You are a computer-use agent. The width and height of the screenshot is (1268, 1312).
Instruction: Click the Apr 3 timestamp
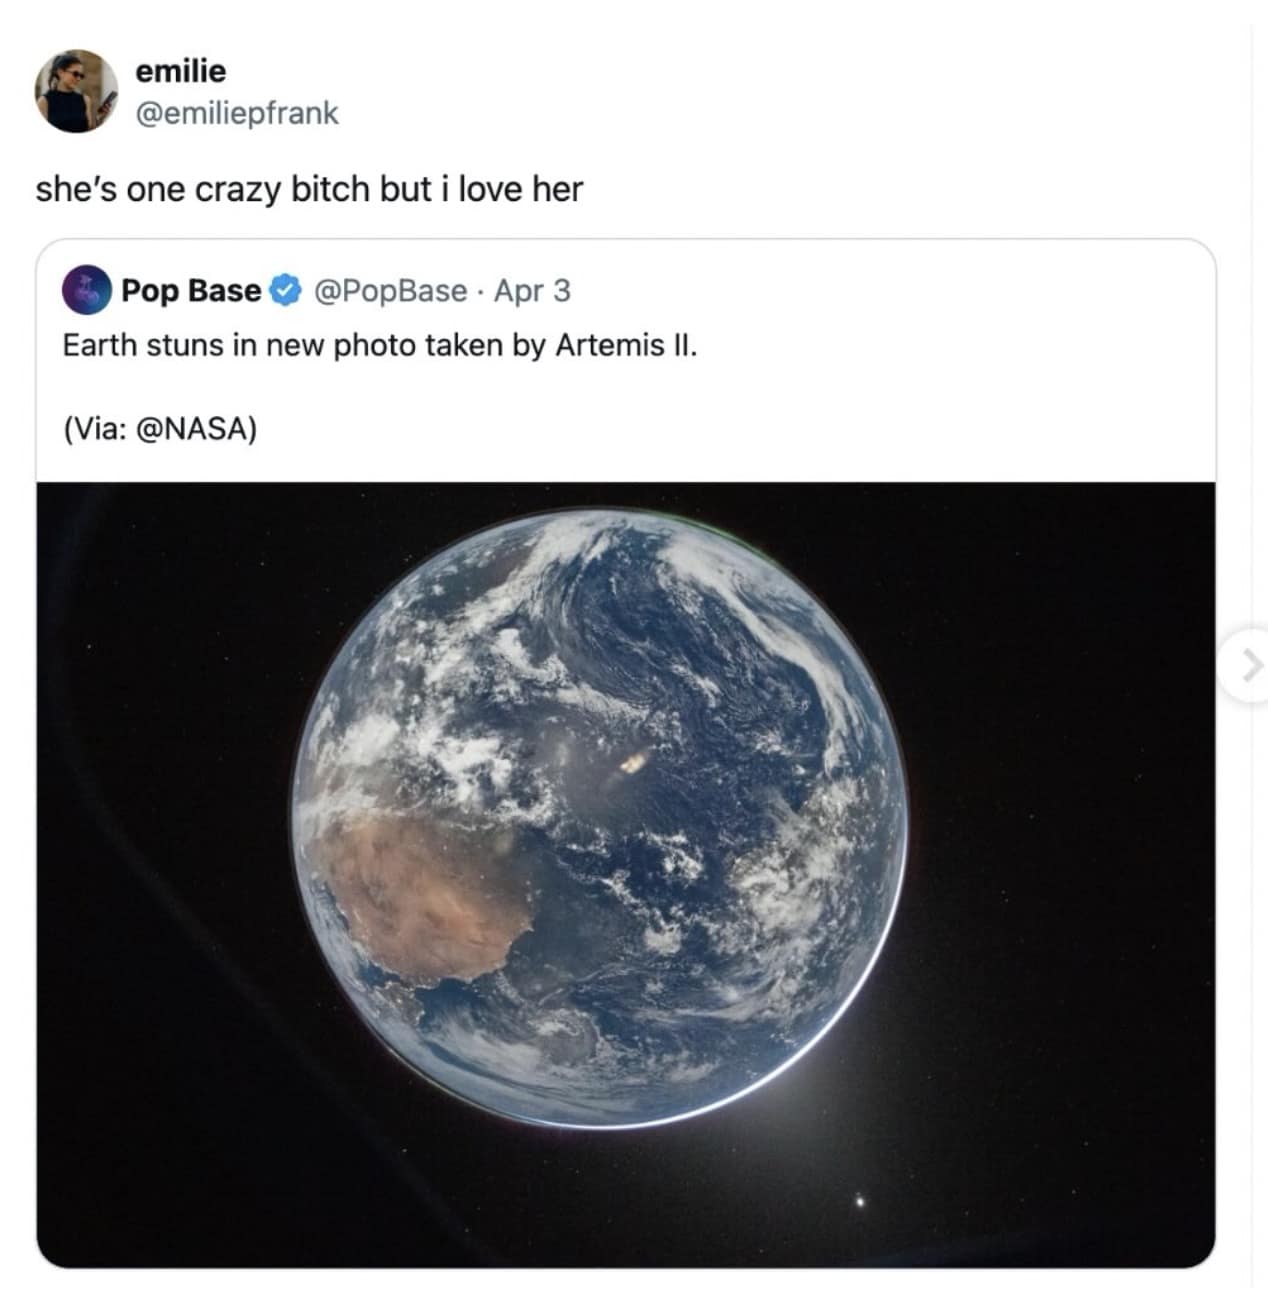tap(532, 291)
